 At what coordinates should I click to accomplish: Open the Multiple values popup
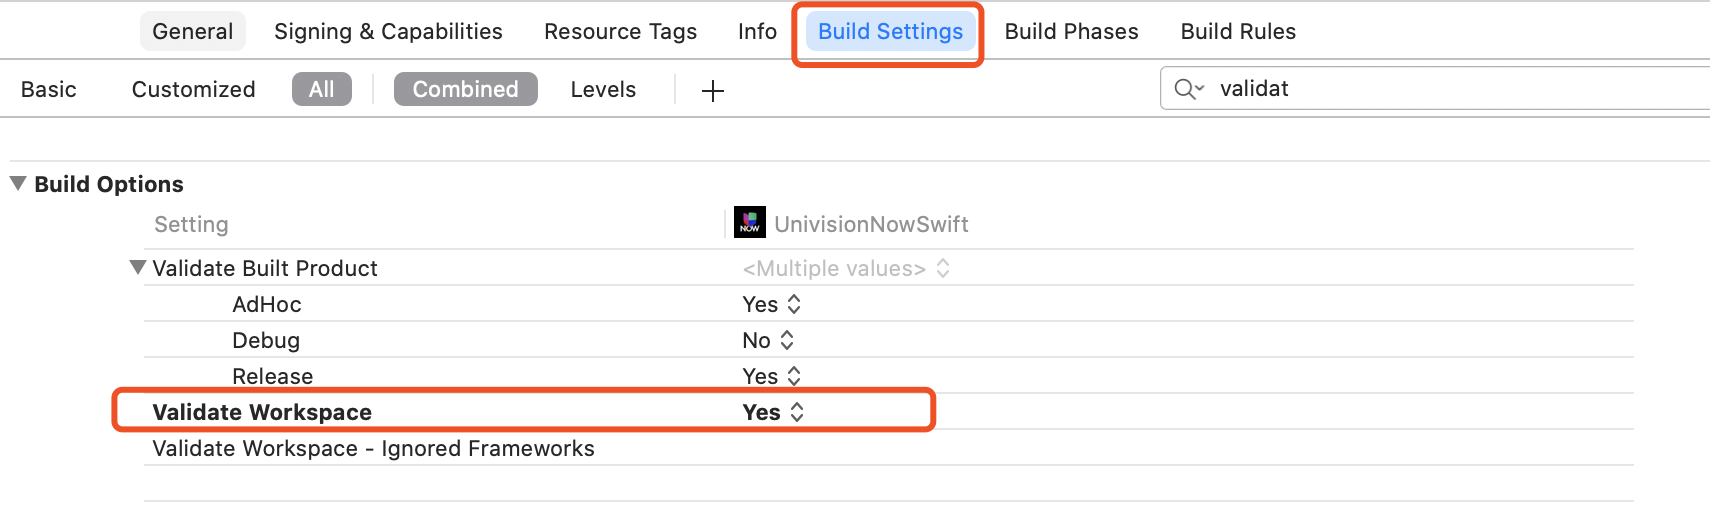pyautogui.click(x=845, y=268)
